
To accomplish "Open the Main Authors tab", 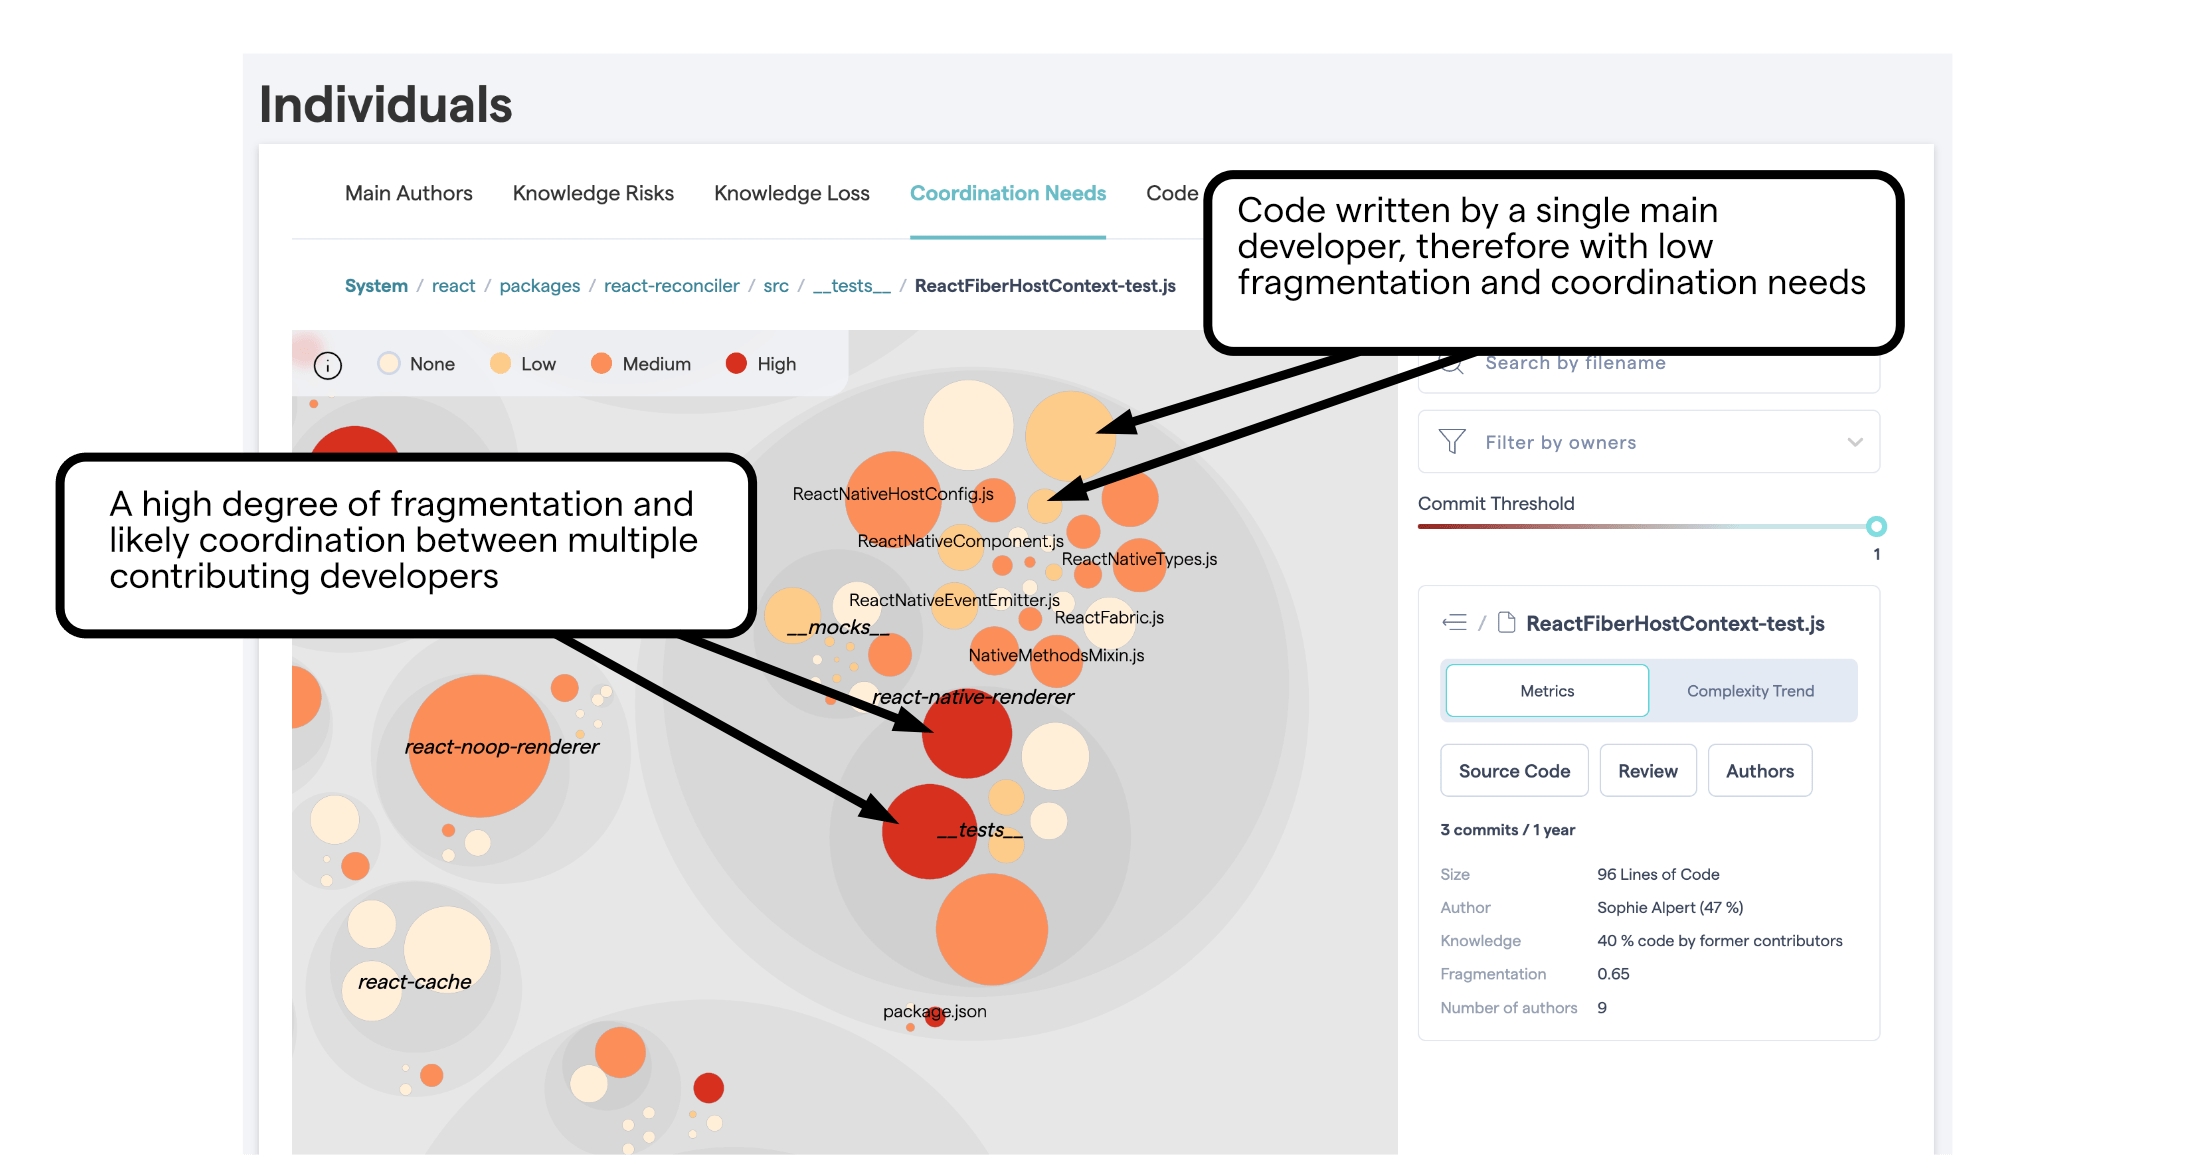I will (408, 193).
